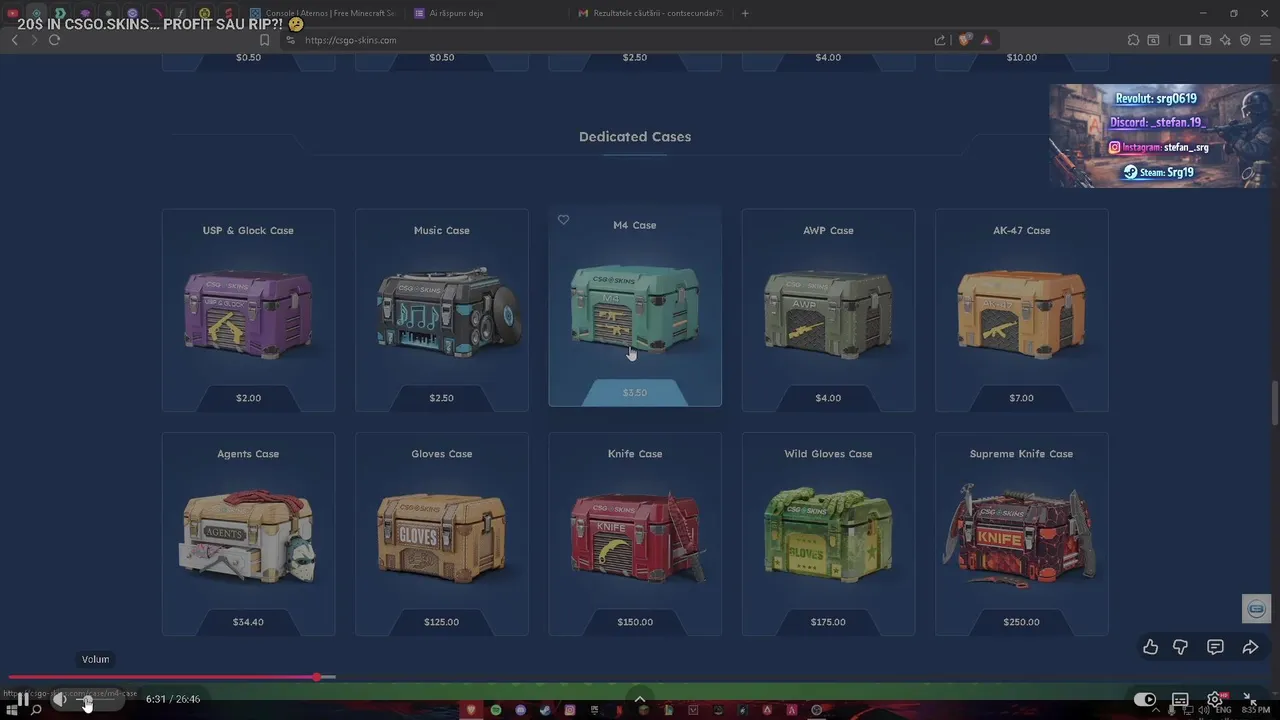This screenshot has width=1280, height=720.
Task: Exit fullscreen mode
Action: pyautogui.click(x=1249, y=699)
